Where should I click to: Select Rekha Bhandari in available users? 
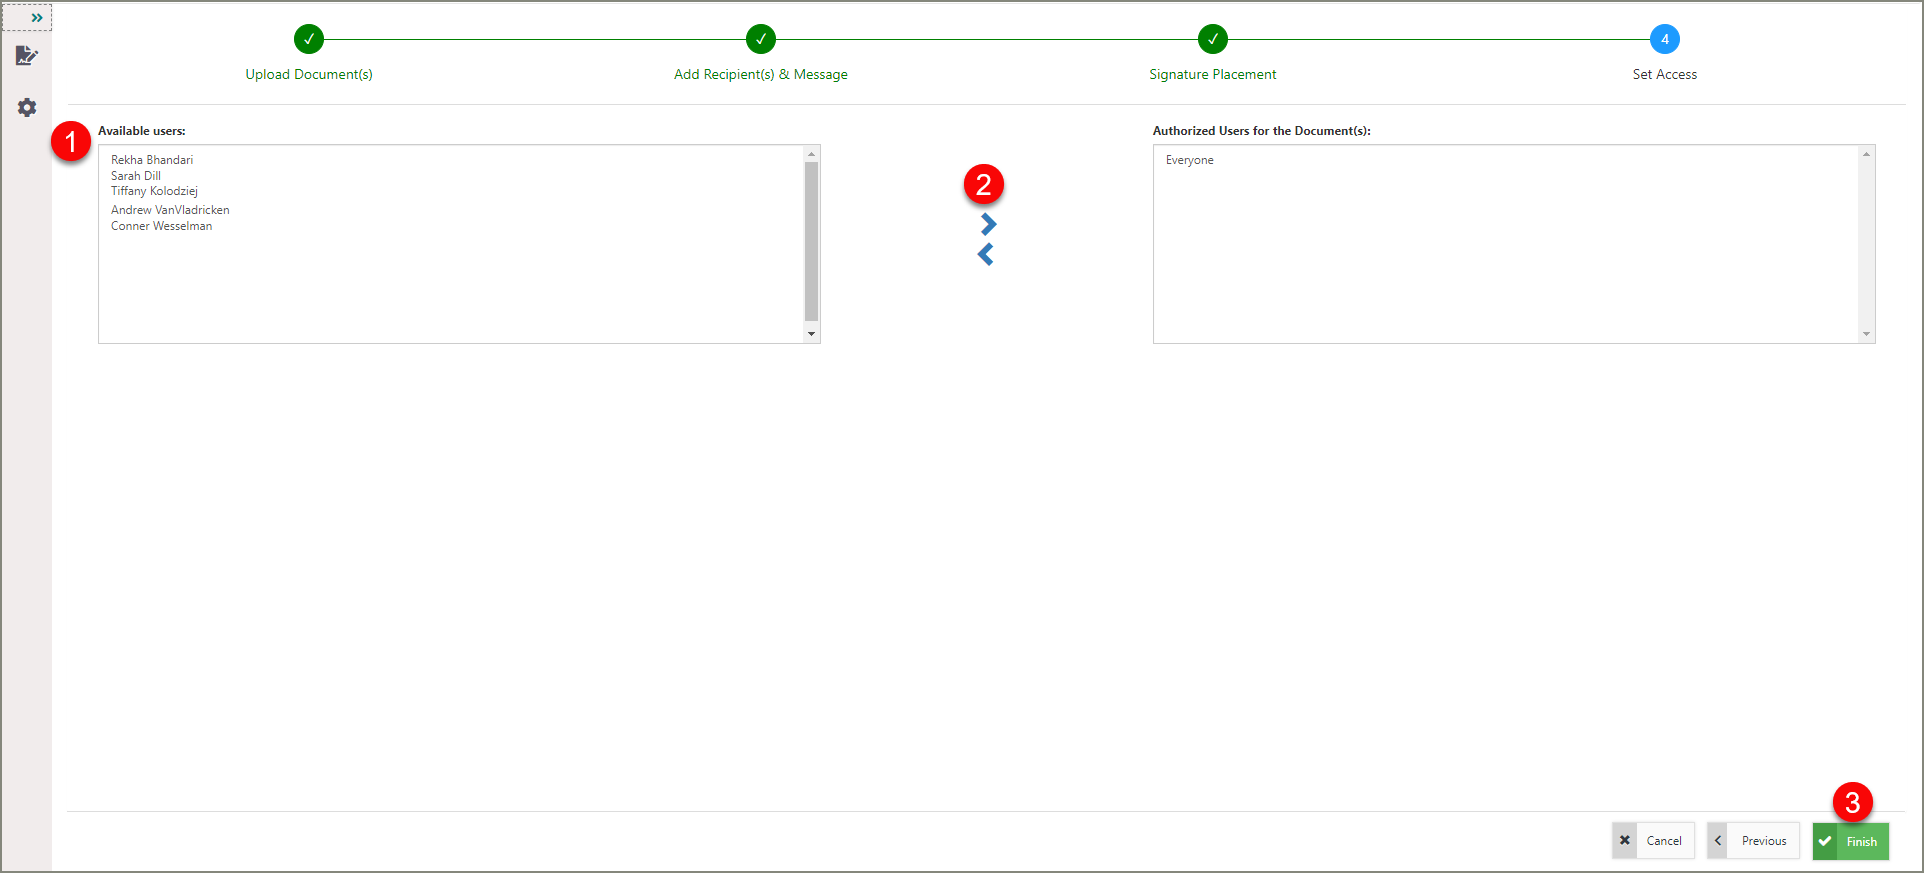pyautogui.click(x=152, y=160)
